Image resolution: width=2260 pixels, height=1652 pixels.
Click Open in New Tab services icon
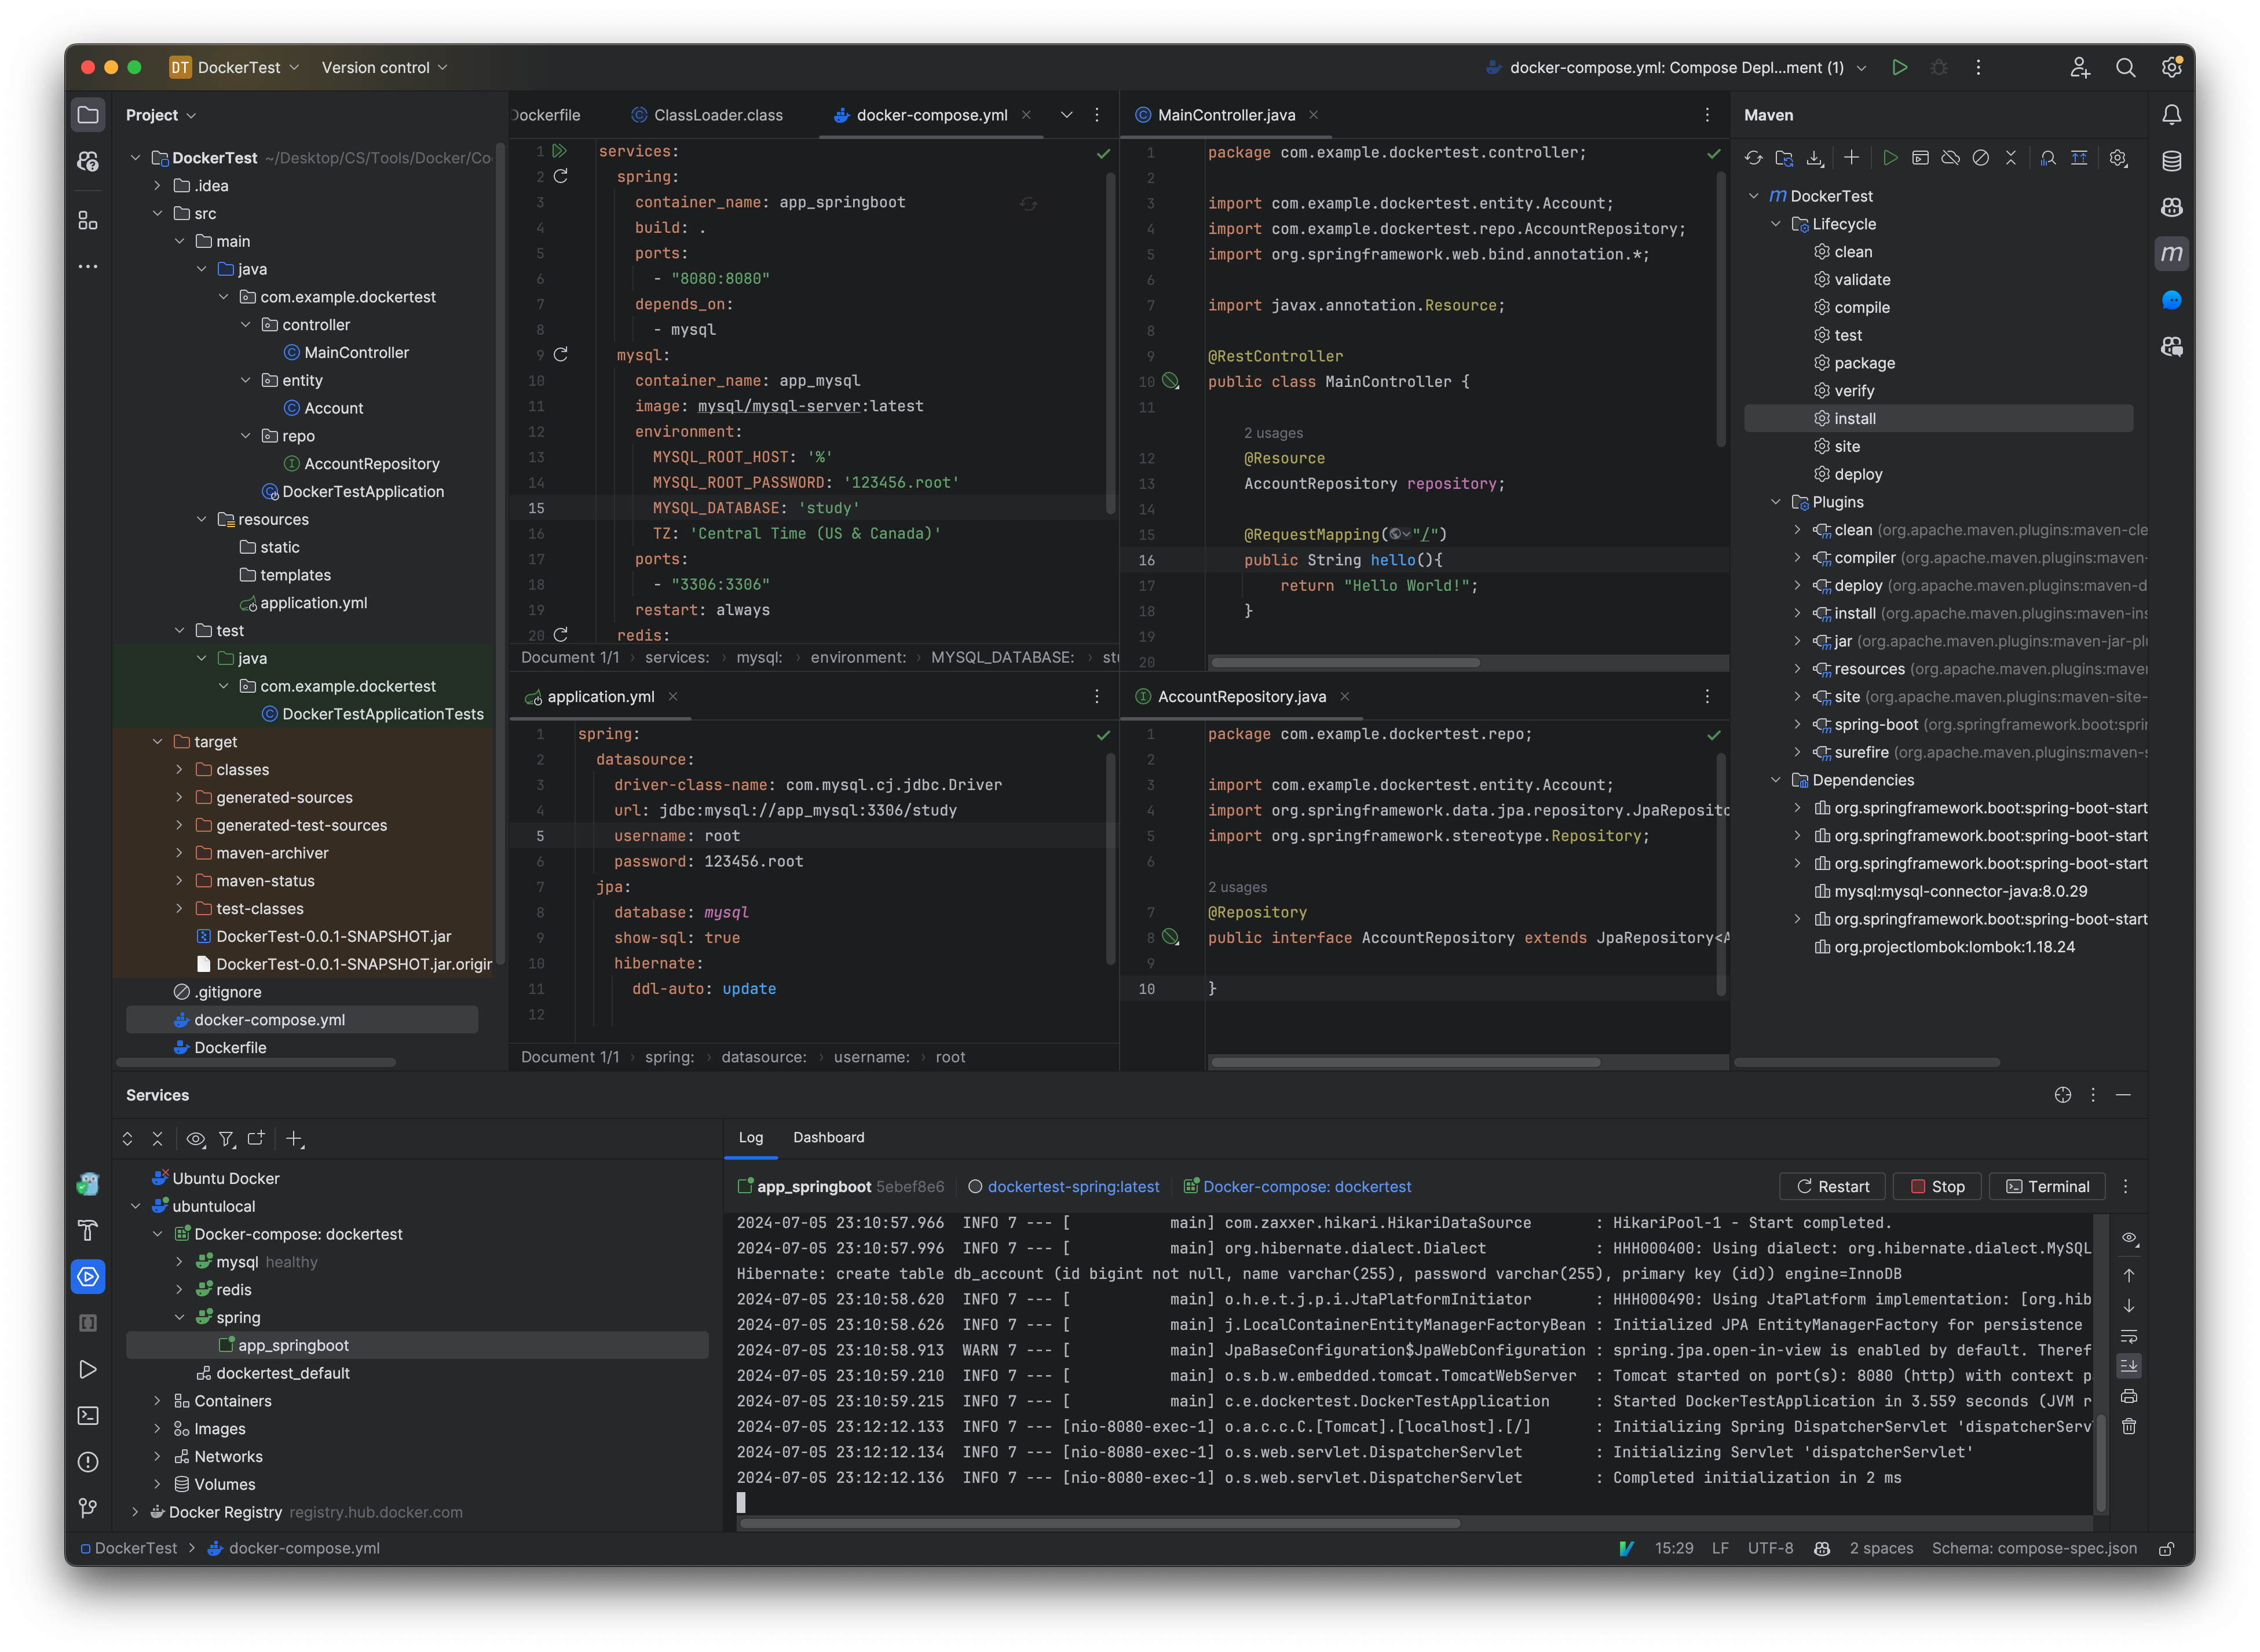[256, 1139]
